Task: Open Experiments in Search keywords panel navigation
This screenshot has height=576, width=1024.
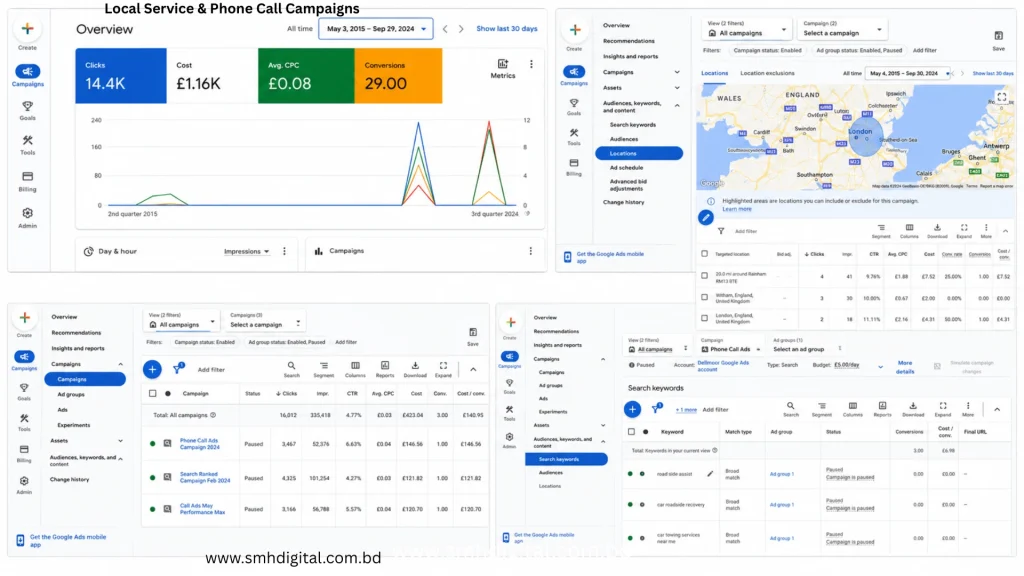Action: pos(552,411)
